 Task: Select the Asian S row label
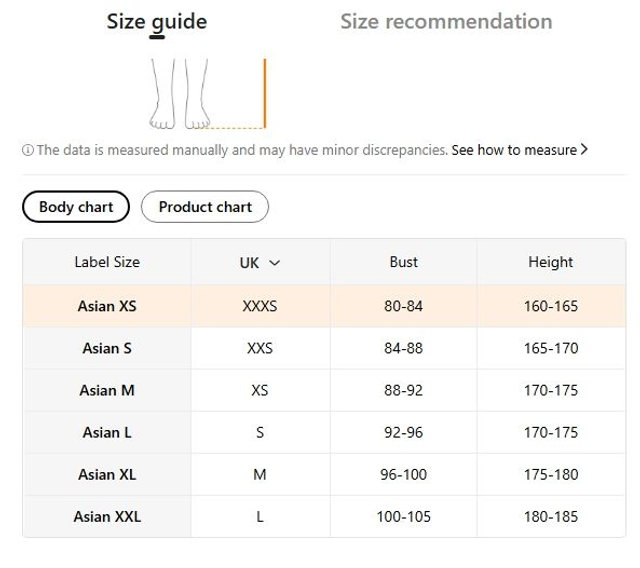(107, 349)
